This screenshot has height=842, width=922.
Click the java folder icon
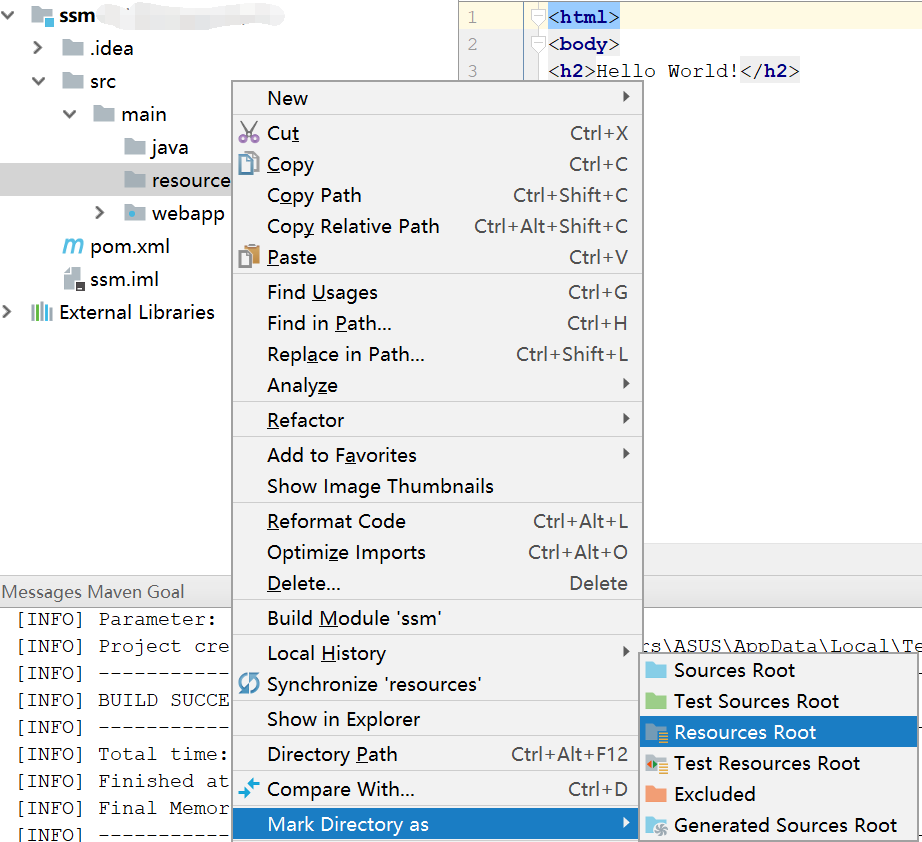(135, 146)
